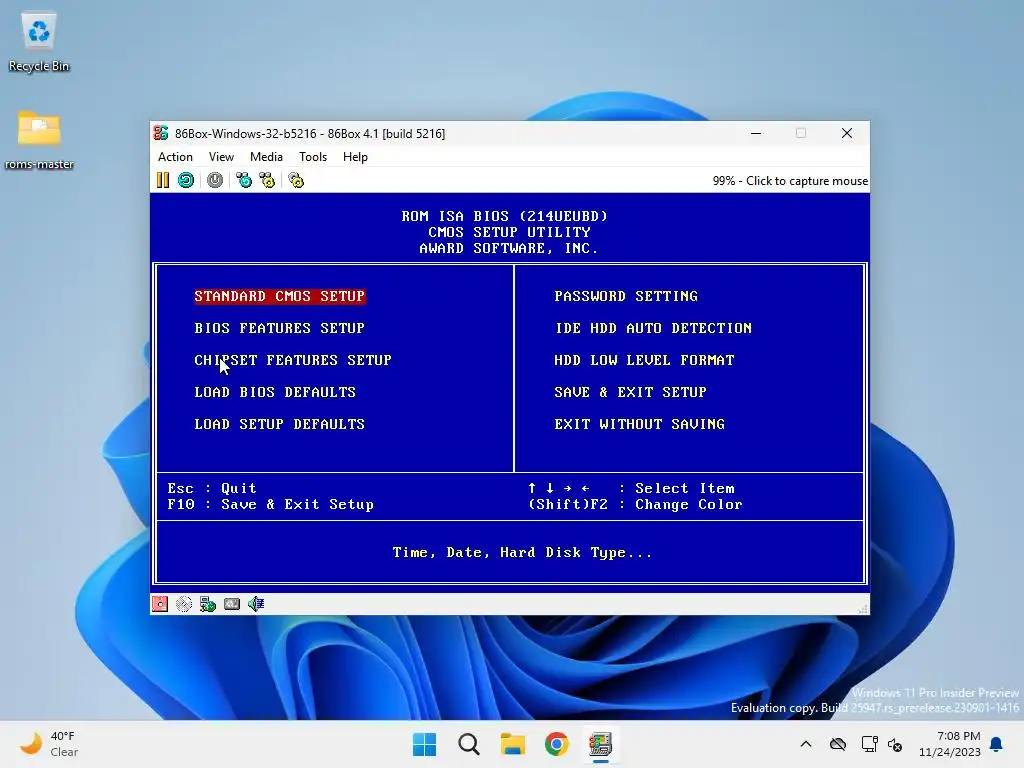This screenshot has height=768, width=1024.
Task: Select SAVE & EXIT SETUP
Action: [x=631, y=392]
